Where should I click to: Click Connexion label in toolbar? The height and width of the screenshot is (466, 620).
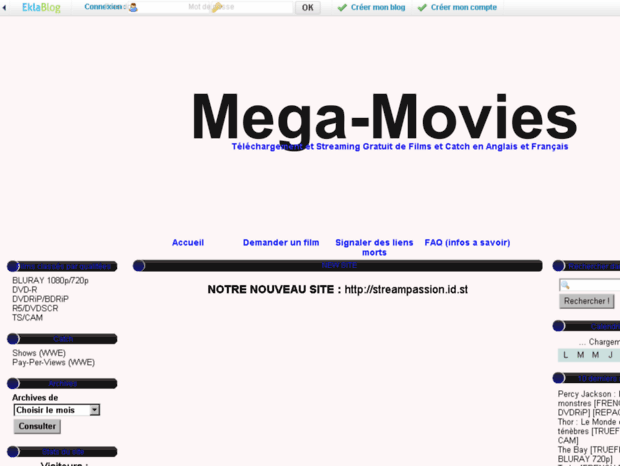click(x=105, y=7)
